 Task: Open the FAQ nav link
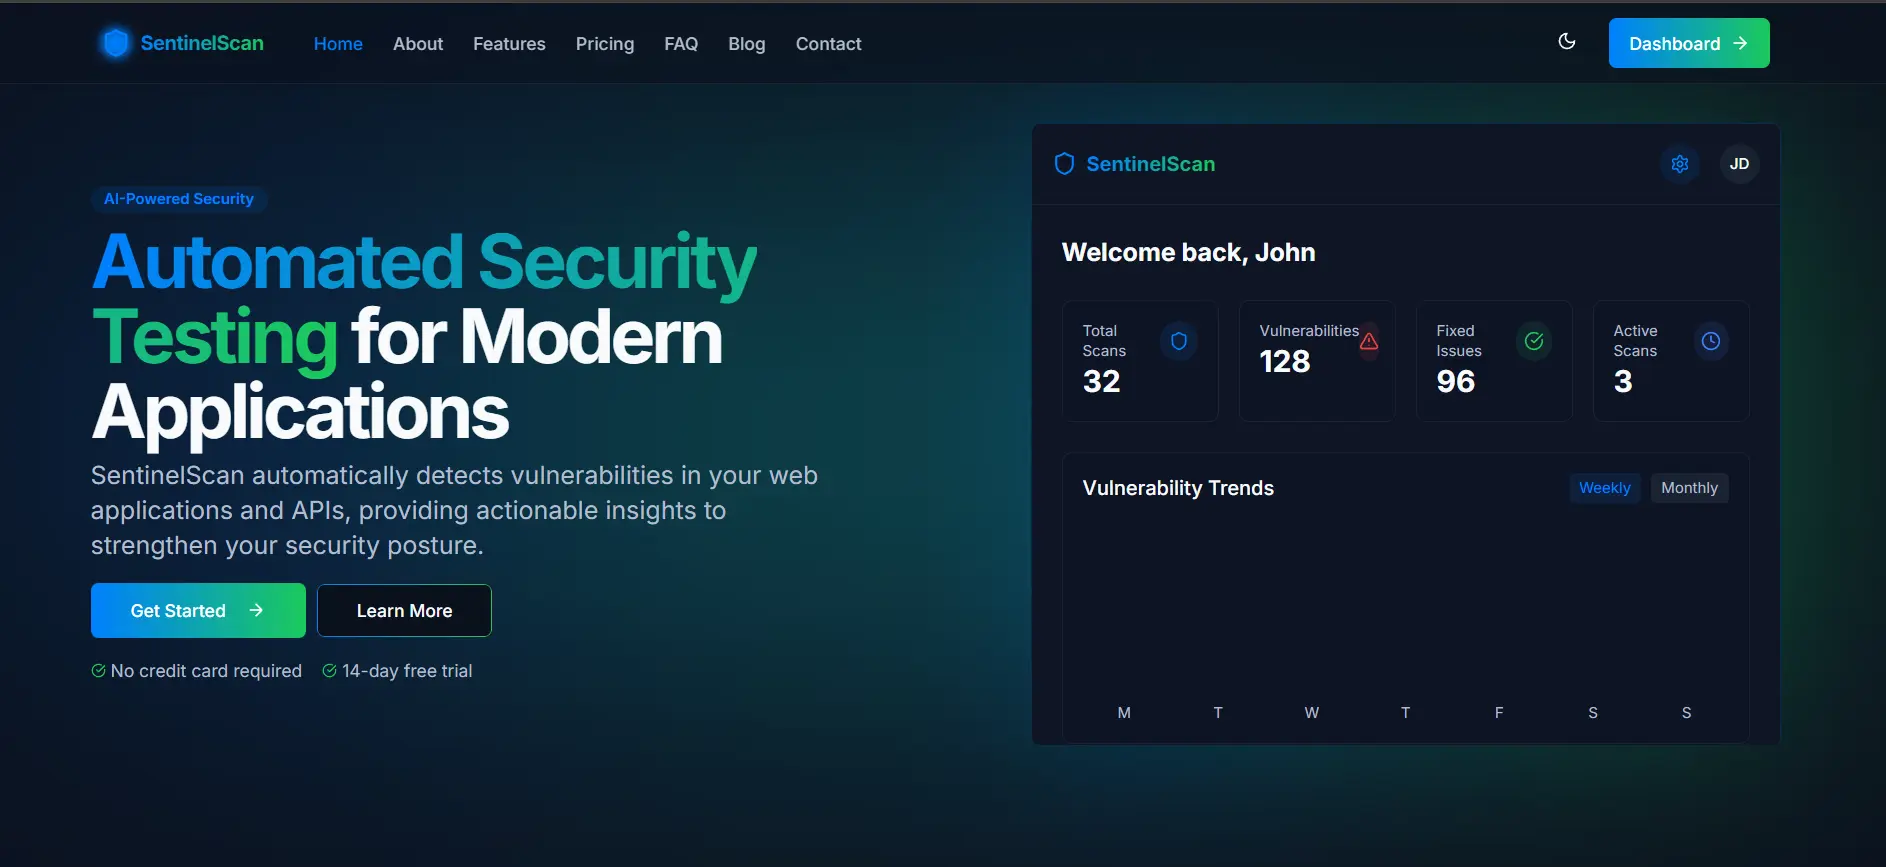[x=681, y=44]
